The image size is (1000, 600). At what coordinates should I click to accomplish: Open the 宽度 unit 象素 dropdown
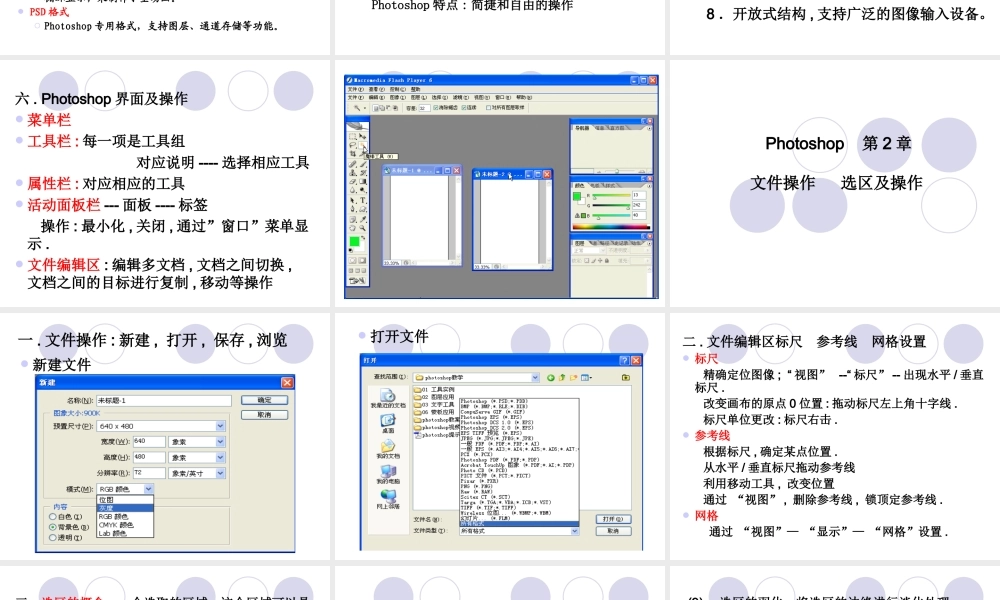[197, 441]
